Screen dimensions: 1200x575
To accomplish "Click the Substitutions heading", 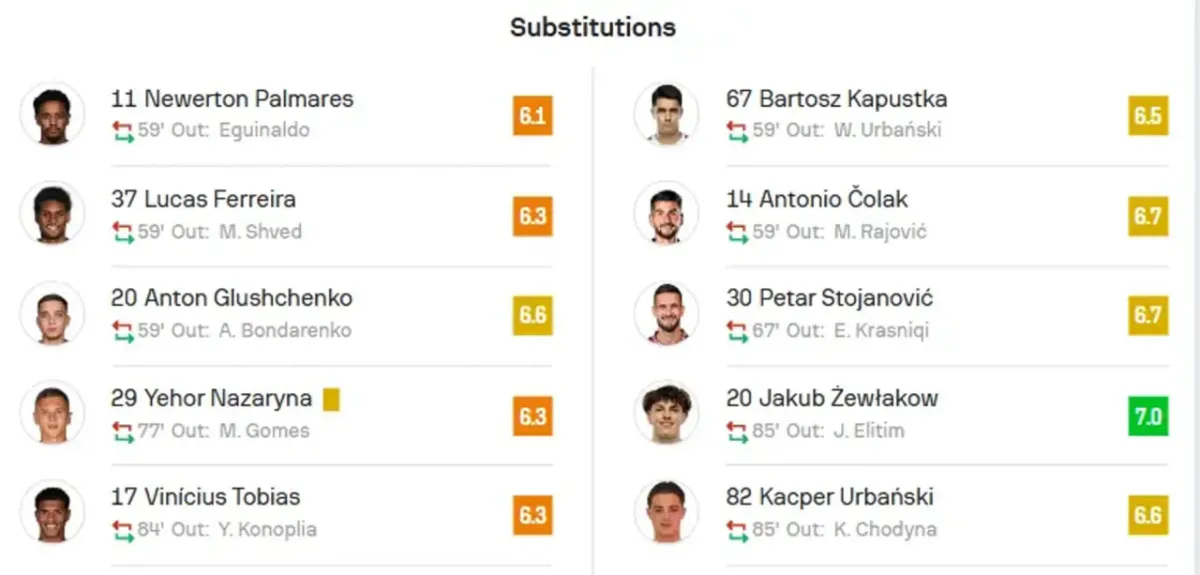I will click(593, 27).
